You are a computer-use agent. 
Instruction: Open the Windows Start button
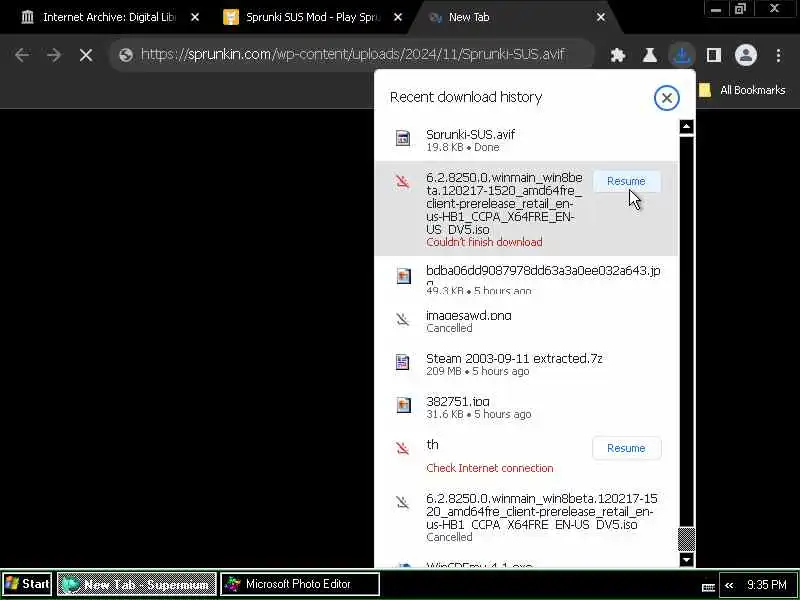(27, 584)
